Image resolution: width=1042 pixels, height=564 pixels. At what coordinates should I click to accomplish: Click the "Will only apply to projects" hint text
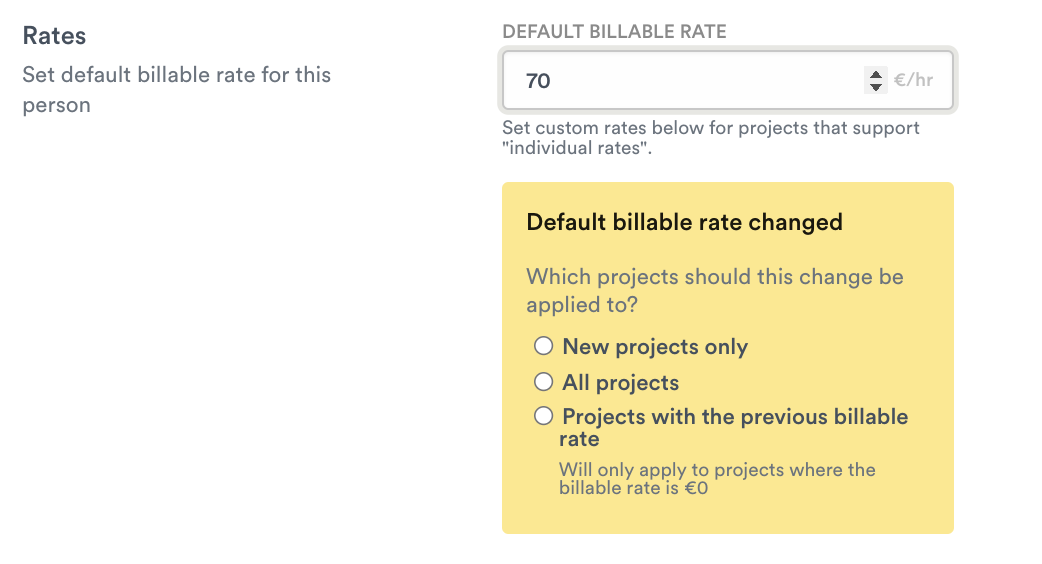pos(716,470)
